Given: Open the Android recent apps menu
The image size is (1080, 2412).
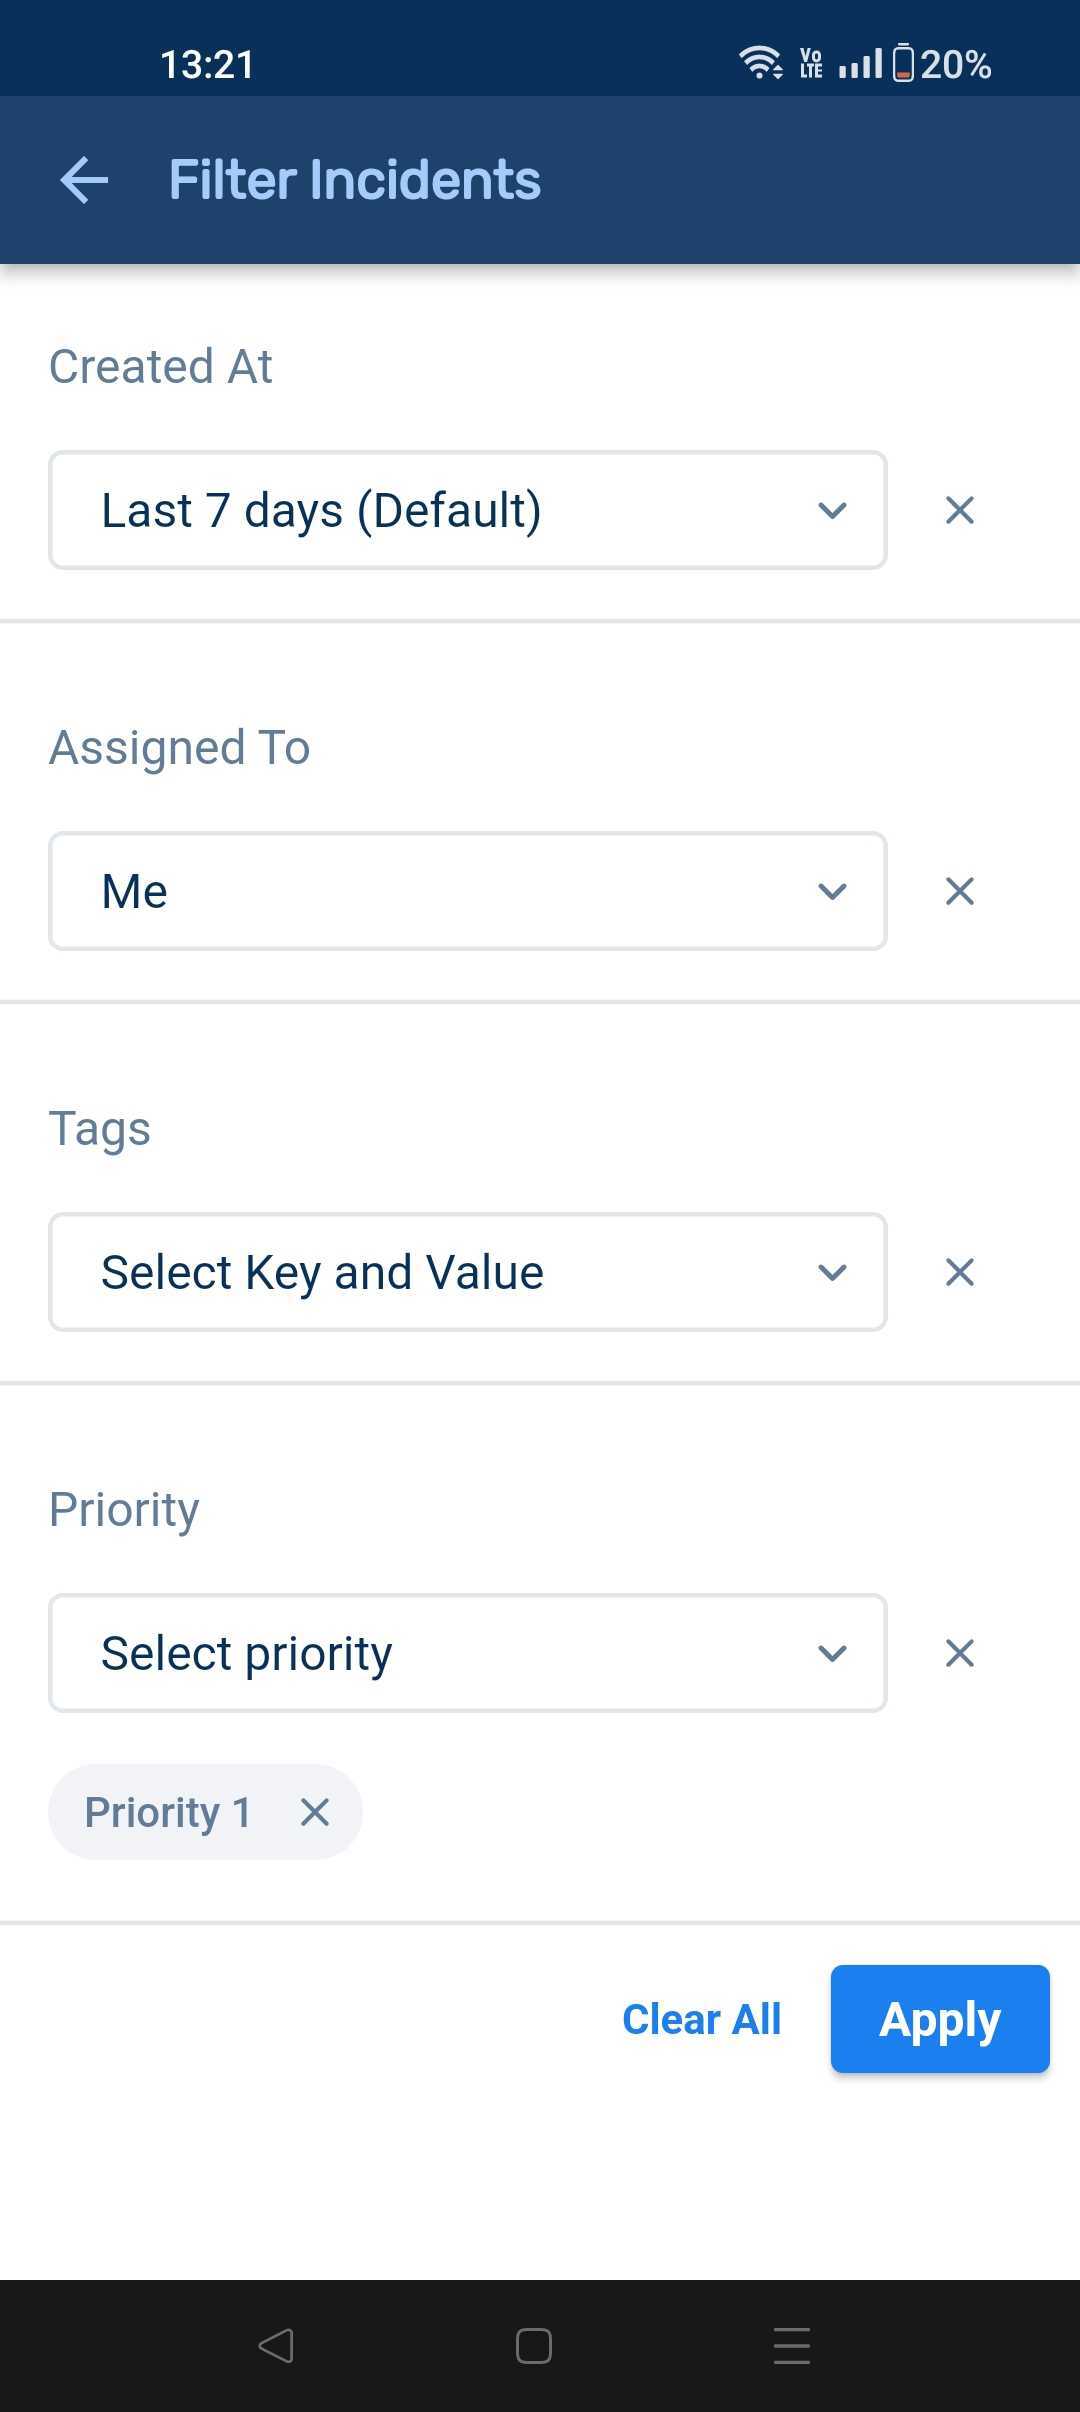Looking at the screenshot, I should coord(791,2345).
